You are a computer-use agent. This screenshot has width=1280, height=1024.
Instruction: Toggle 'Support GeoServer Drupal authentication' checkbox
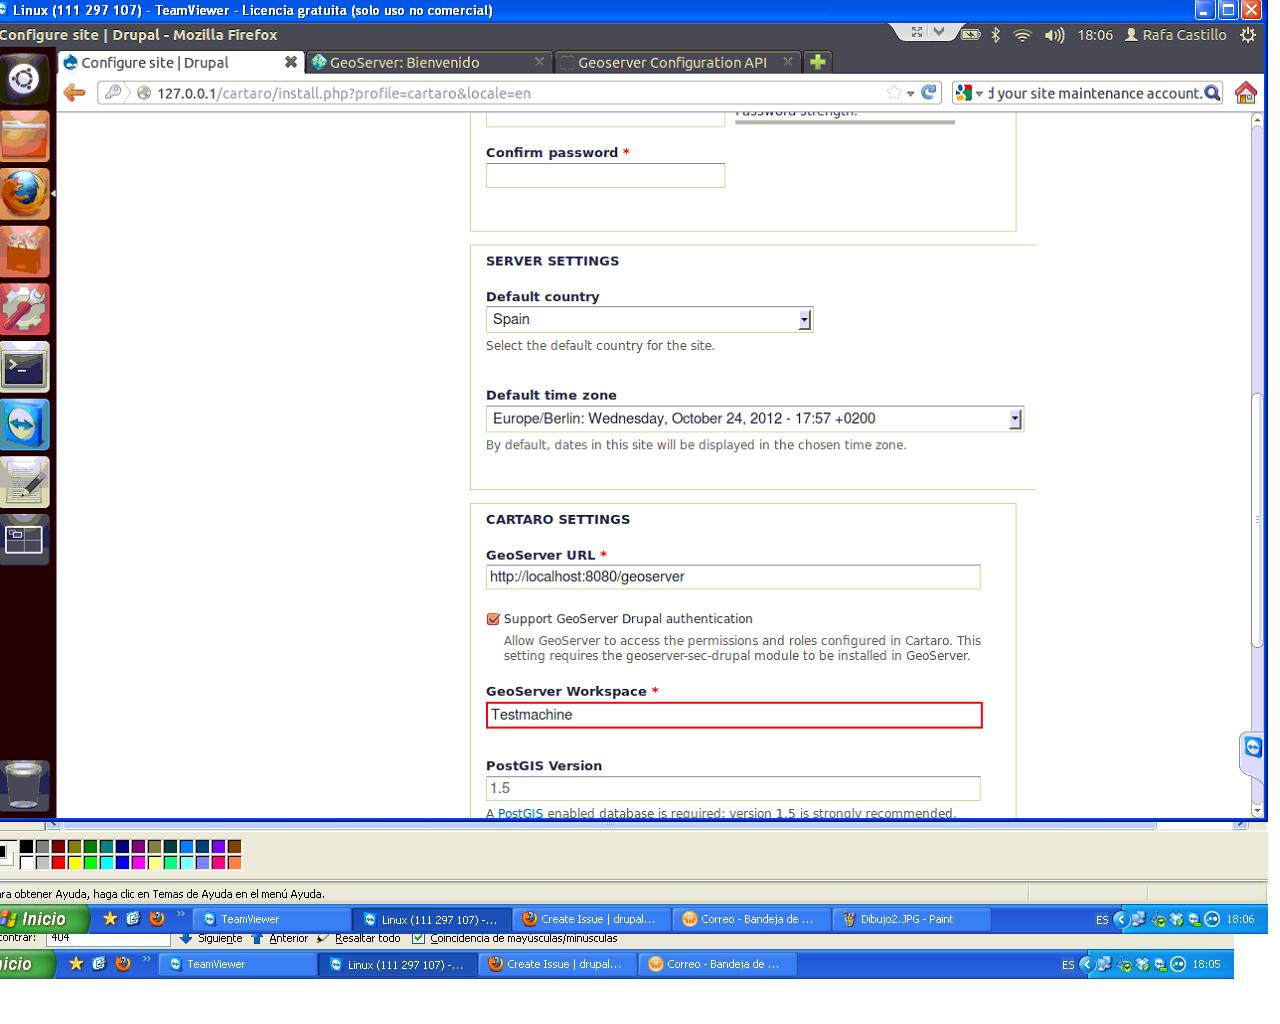point(493,619)
